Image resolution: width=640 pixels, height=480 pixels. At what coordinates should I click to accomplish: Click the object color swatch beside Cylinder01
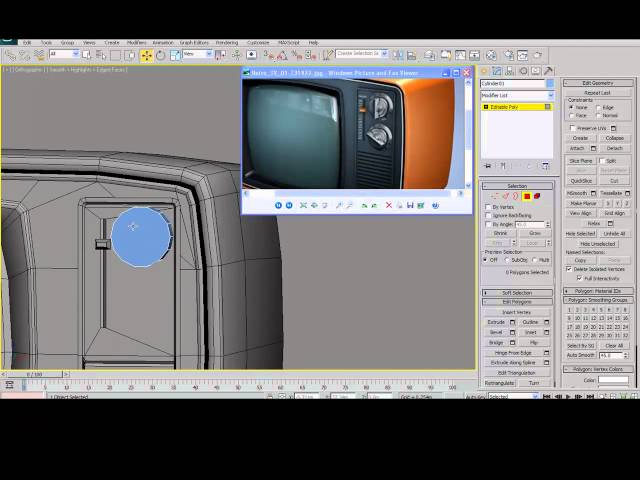point(550,84)
